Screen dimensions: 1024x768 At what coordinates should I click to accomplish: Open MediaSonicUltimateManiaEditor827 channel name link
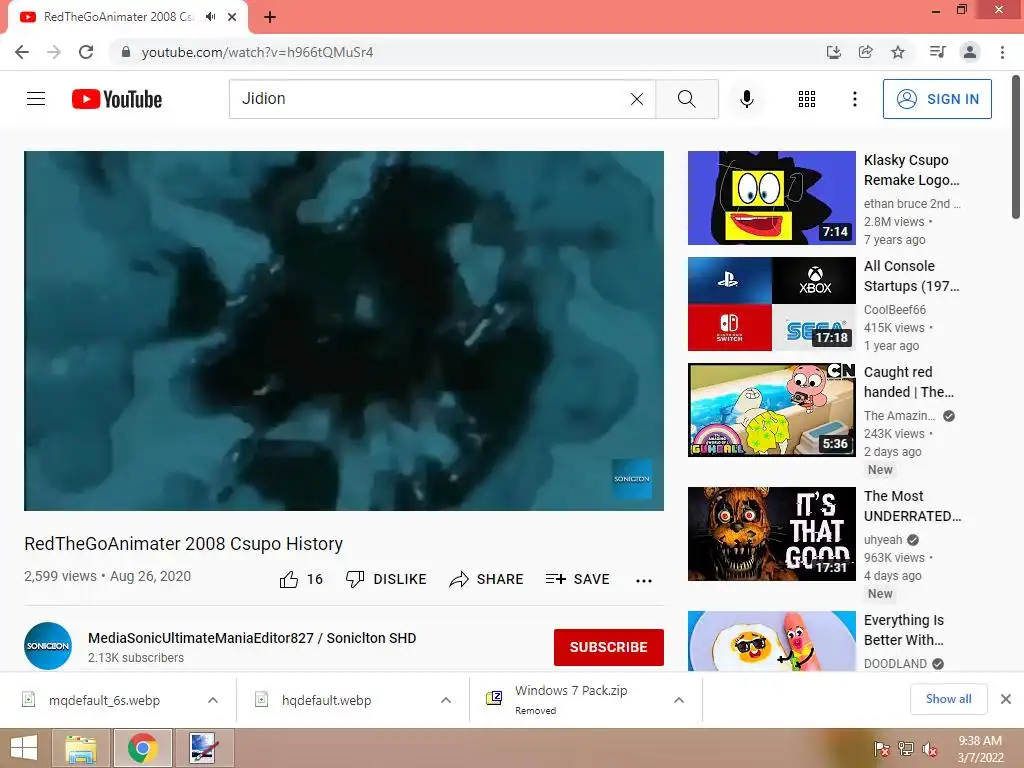click(x=252, y=638)
